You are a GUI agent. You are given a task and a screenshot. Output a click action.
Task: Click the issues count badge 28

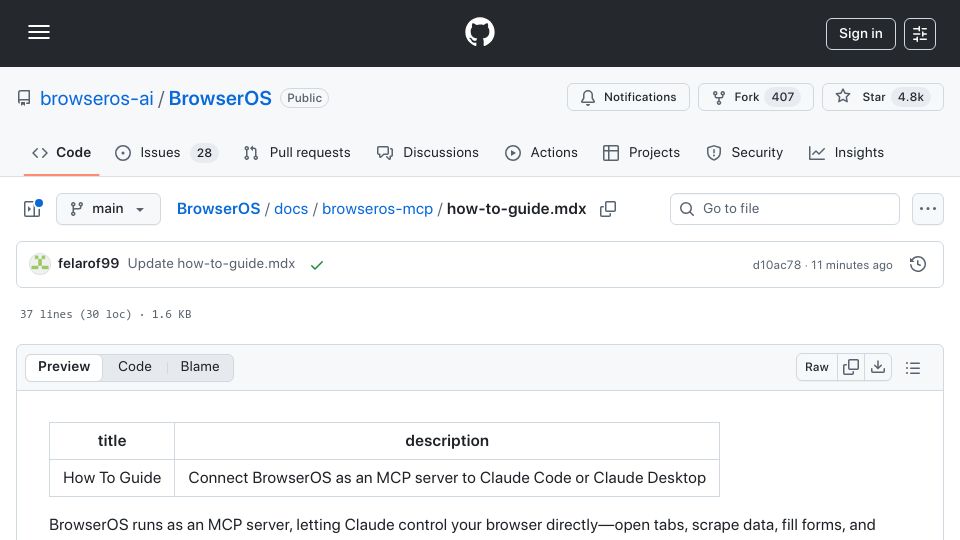click(204, 152)
